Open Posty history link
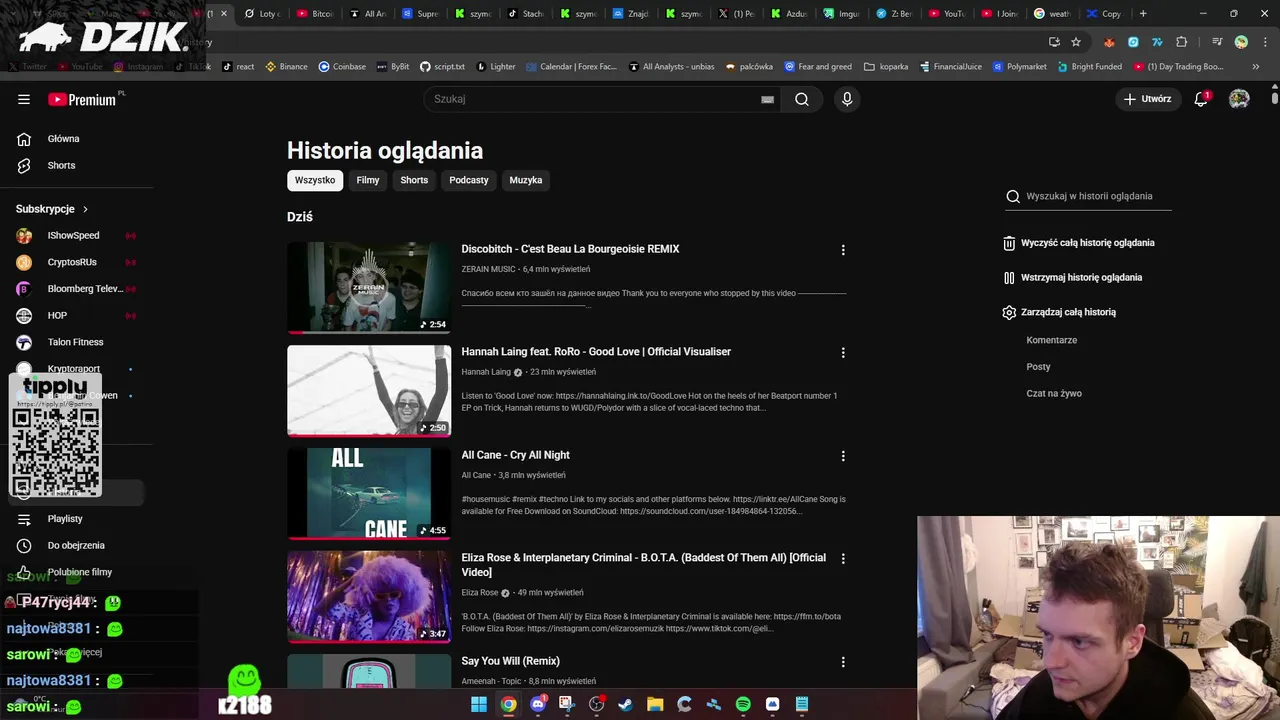The width and height of the screenshot is (1280, 720). [1038, 367]
